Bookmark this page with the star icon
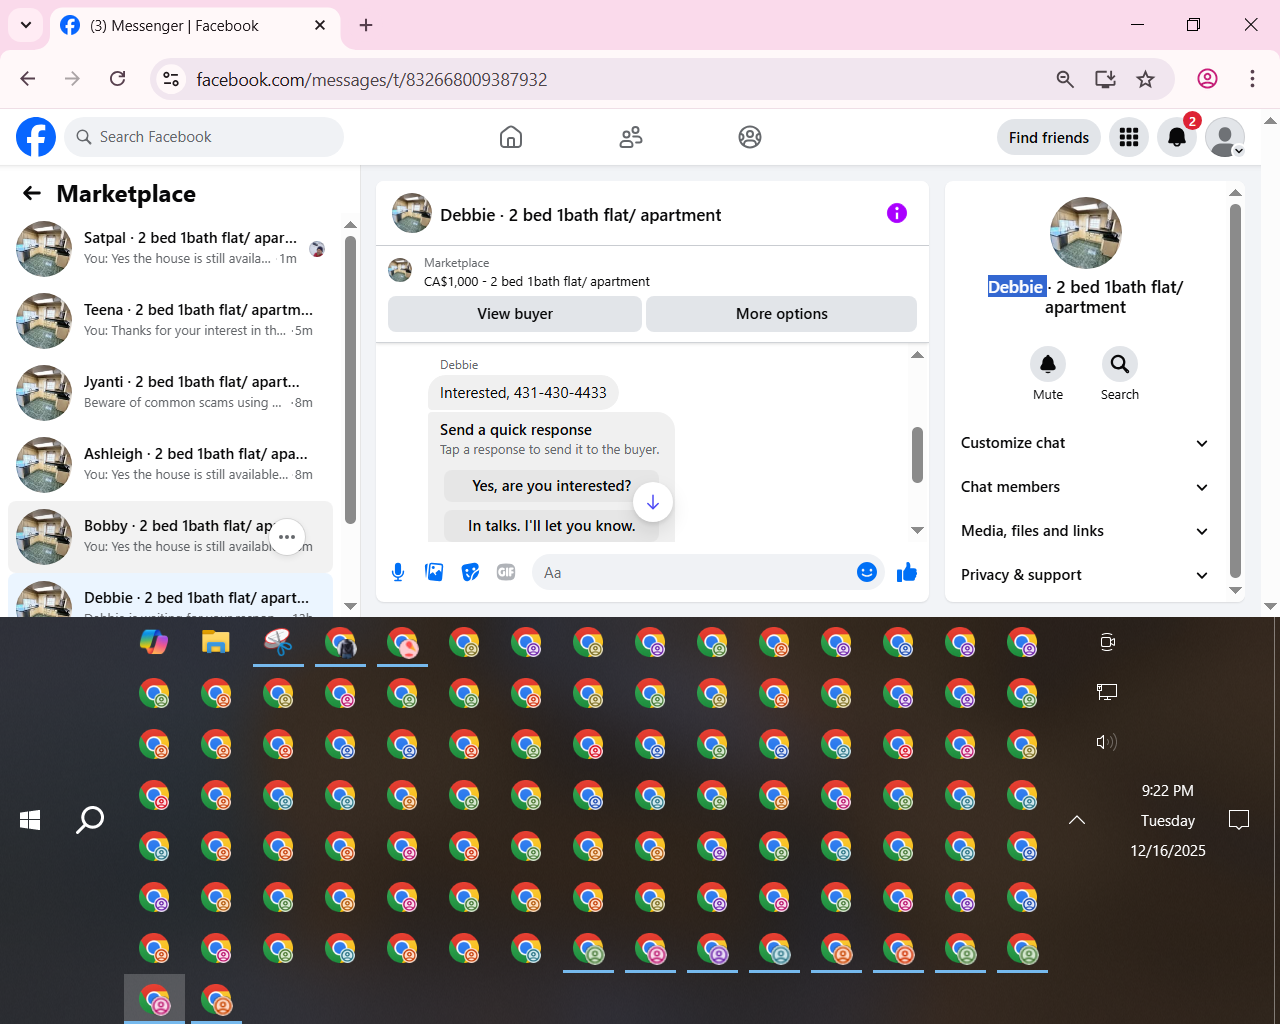 pos(1146,79)
